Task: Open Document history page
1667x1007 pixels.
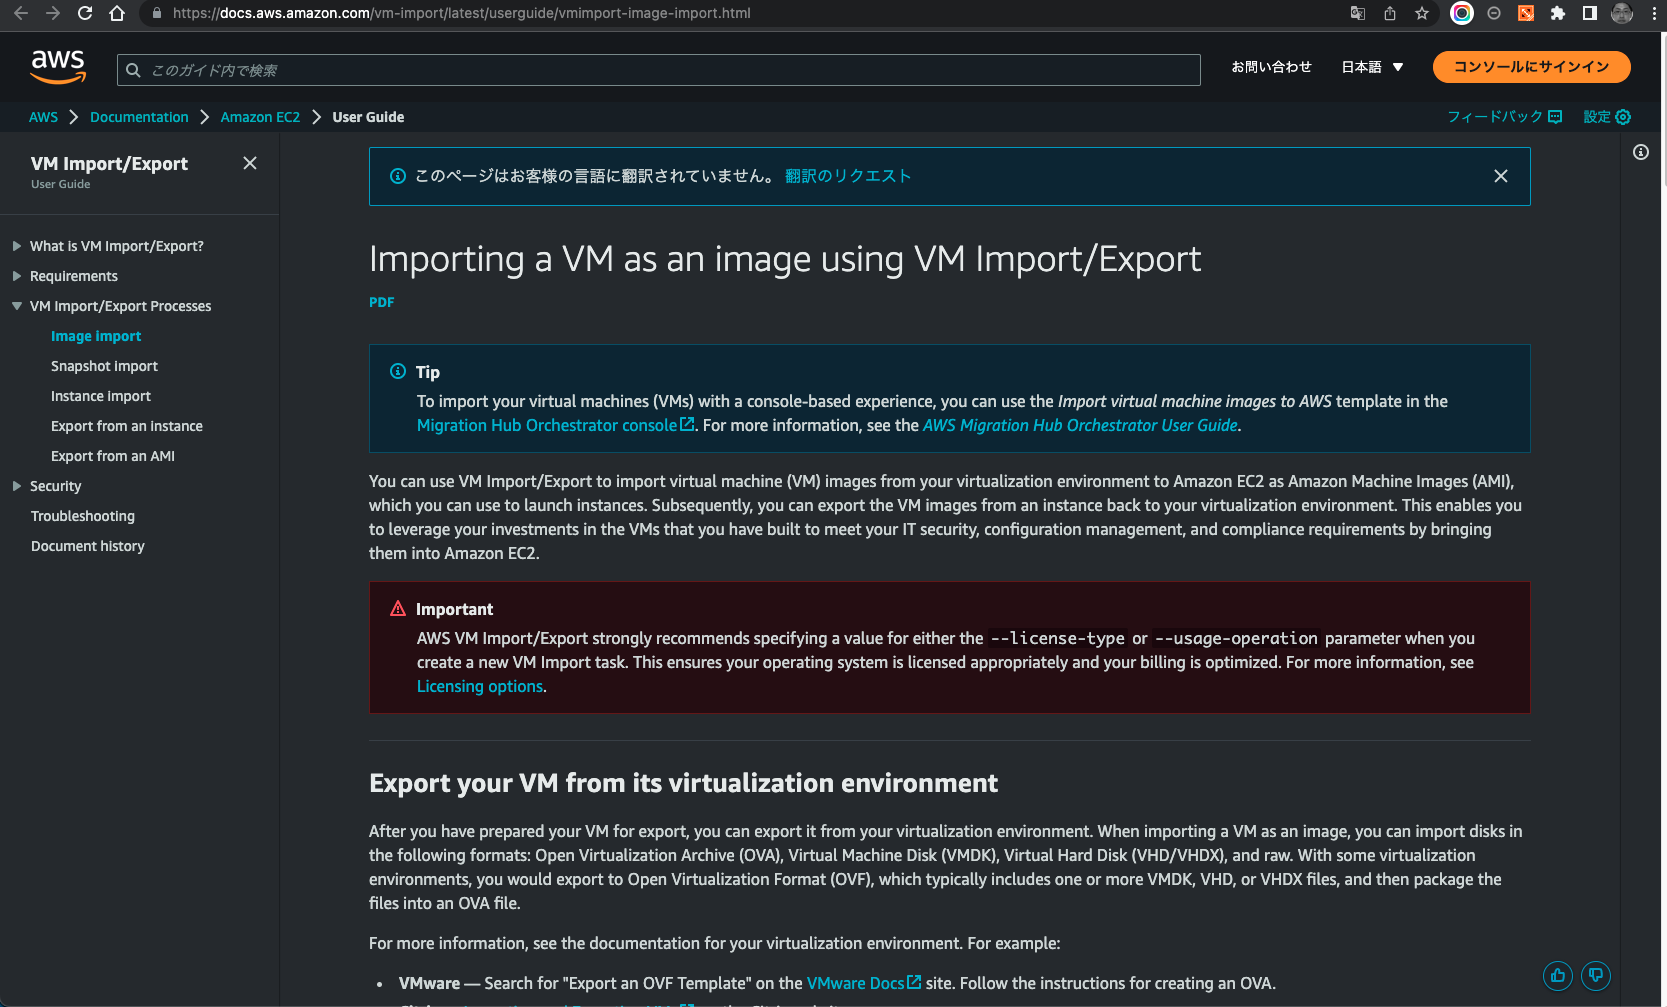Action: pos(88,546)
